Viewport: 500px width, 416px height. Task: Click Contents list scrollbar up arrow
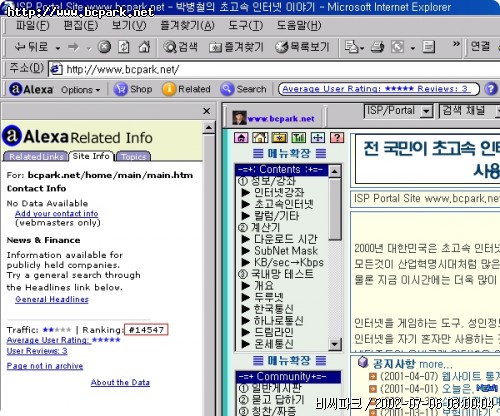pyautogui.click(x=334, y=171)
